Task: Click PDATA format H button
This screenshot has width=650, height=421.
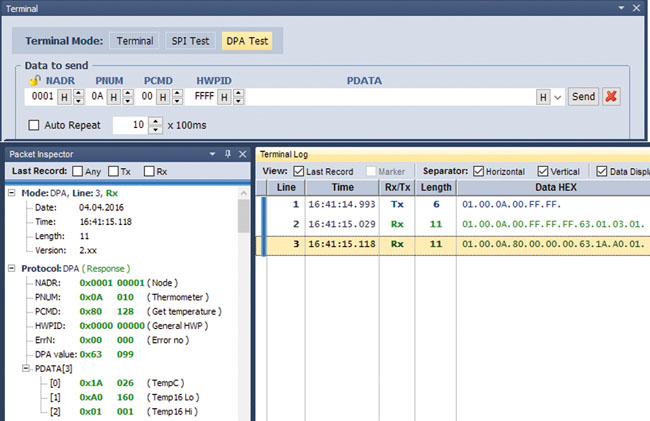Action: pyautogui.click(x=543, y=97)
